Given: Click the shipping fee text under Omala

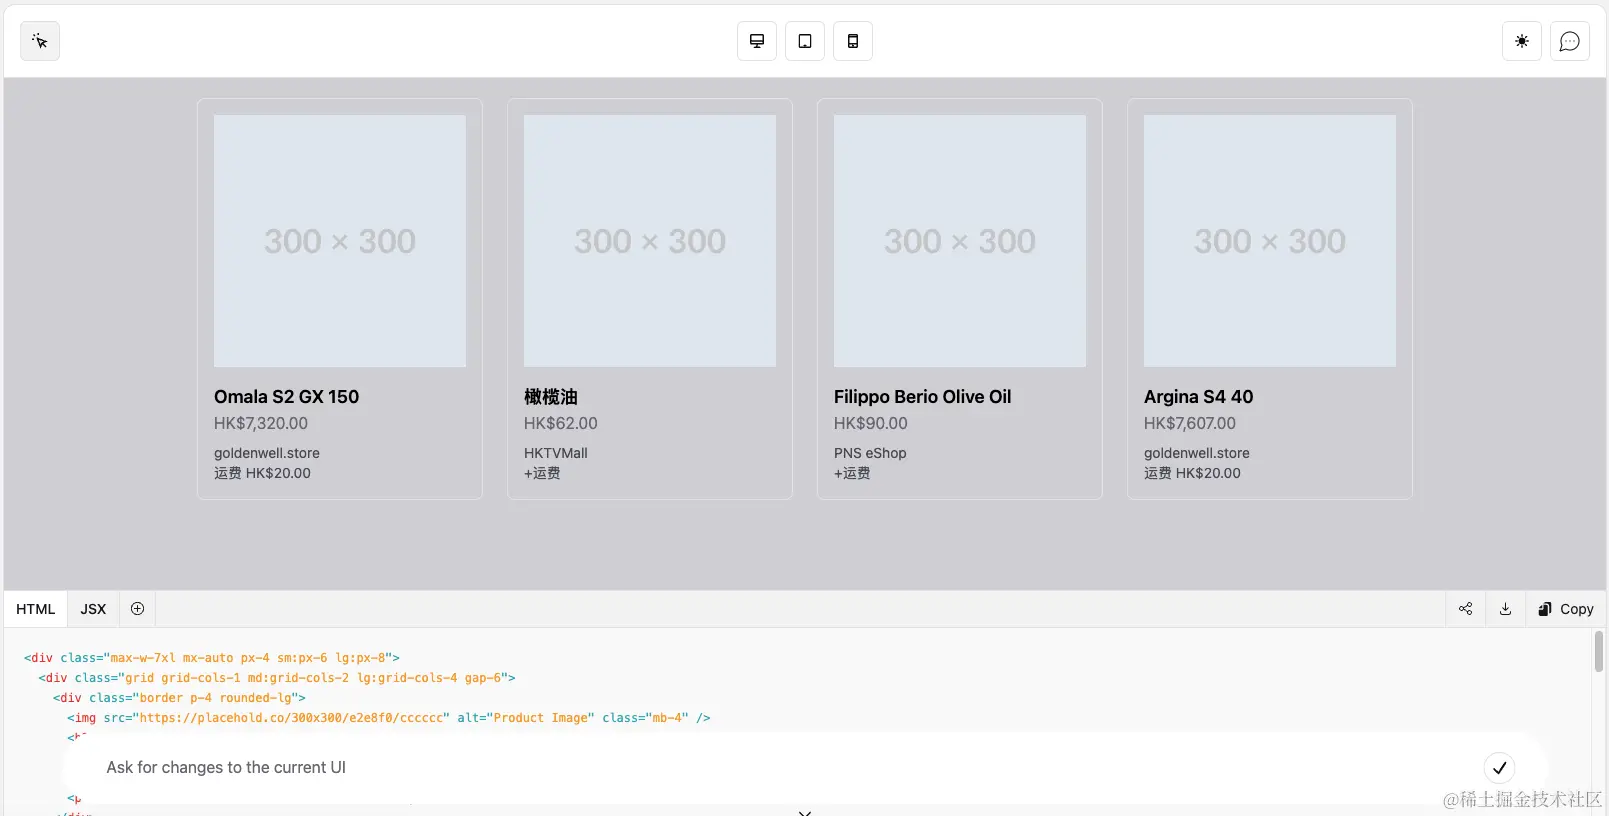Looking at the screenshot, I should [x=262, y=473].
